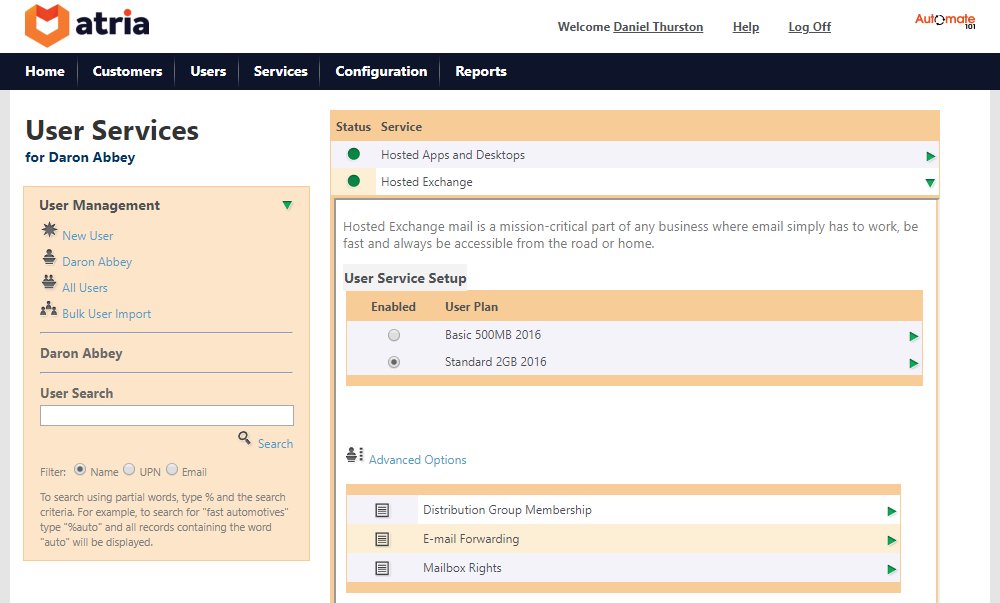Click the New User star icon
Image resolution: width=1000 pixels, height=603 pixels.
coord(49,230)
